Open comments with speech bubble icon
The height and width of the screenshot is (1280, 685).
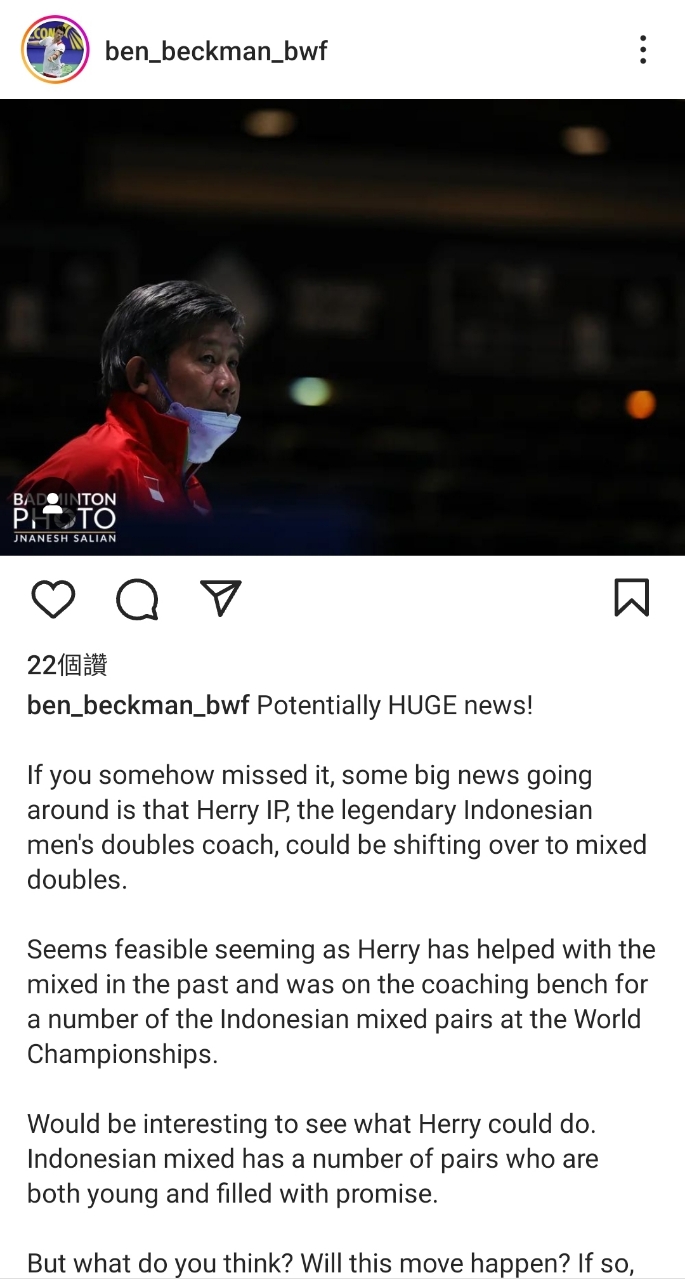click(x=137, y=600)
